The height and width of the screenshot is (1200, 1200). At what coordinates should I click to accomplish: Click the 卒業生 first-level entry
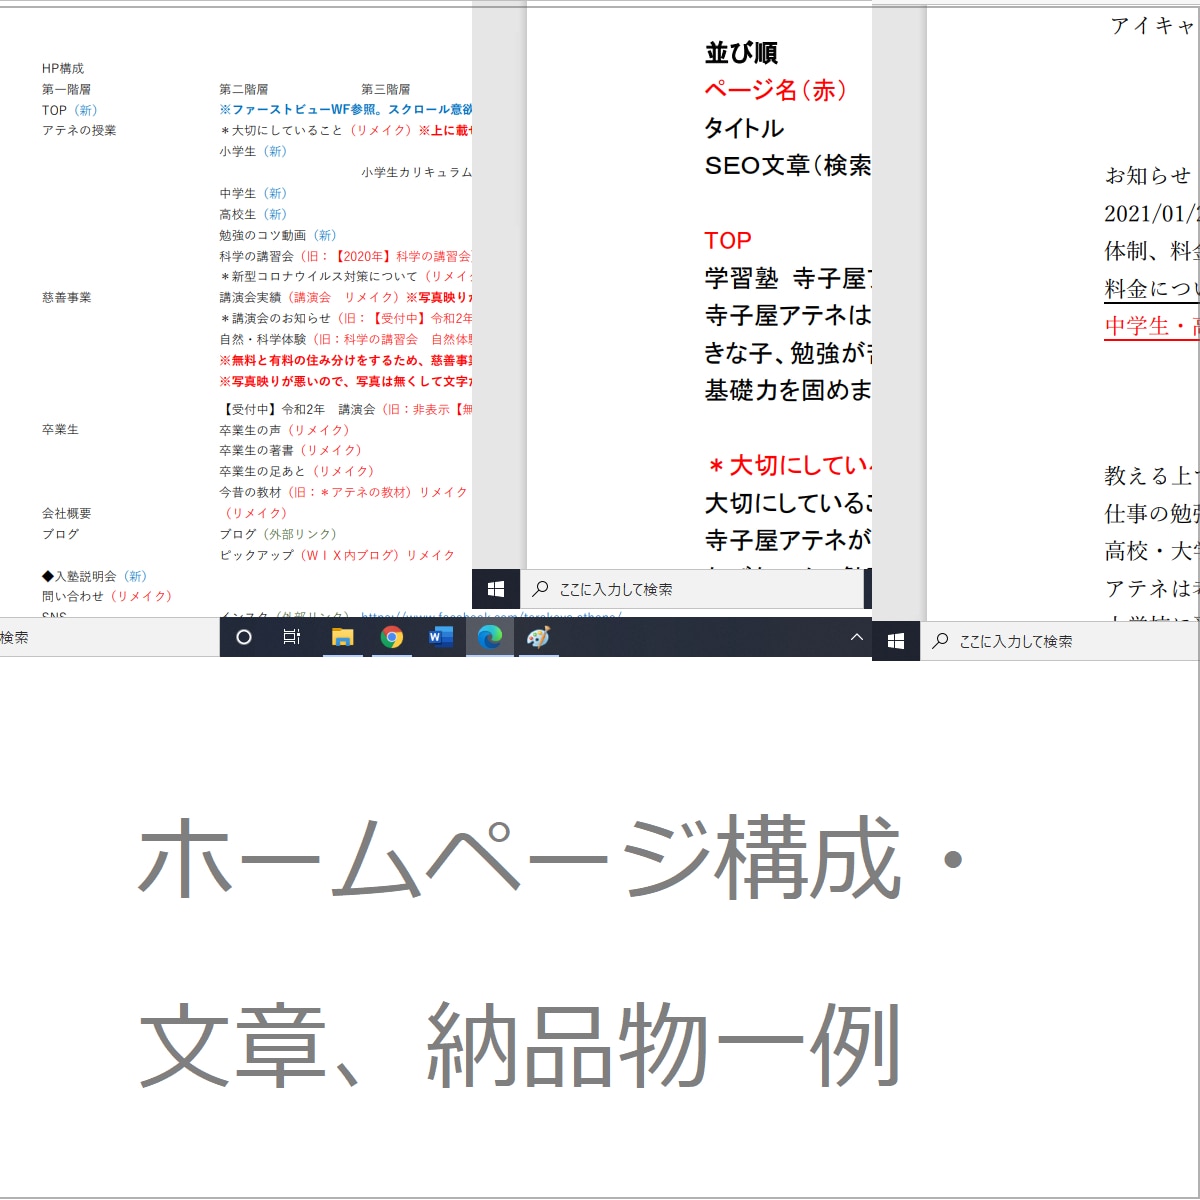60,429
